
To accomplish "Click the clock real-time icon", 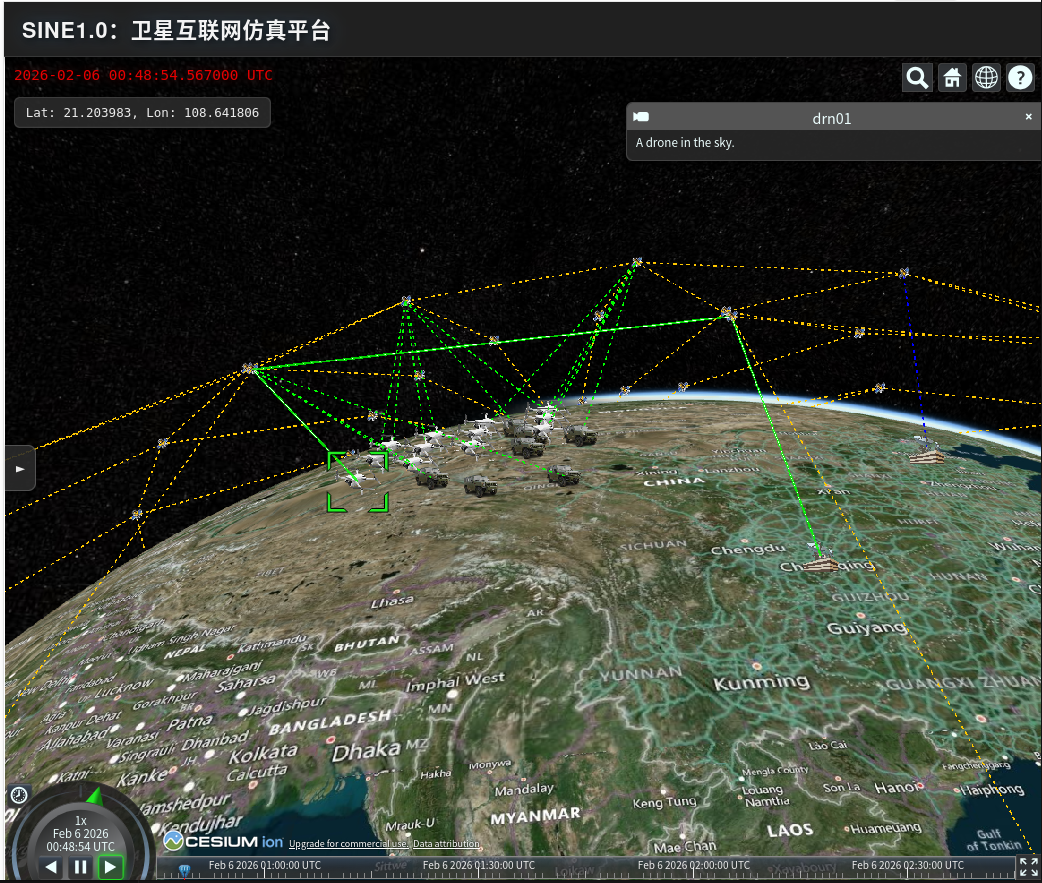I will click(x=18, y=795).
